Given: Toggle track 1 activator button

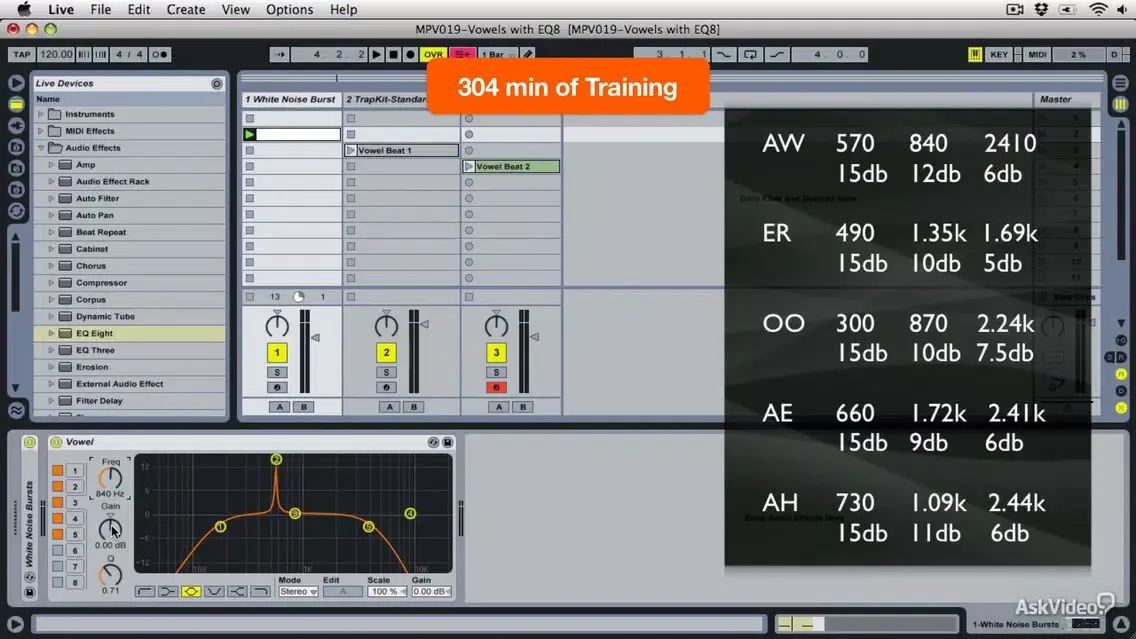Looking at the screenshot, I should [277, 353].
